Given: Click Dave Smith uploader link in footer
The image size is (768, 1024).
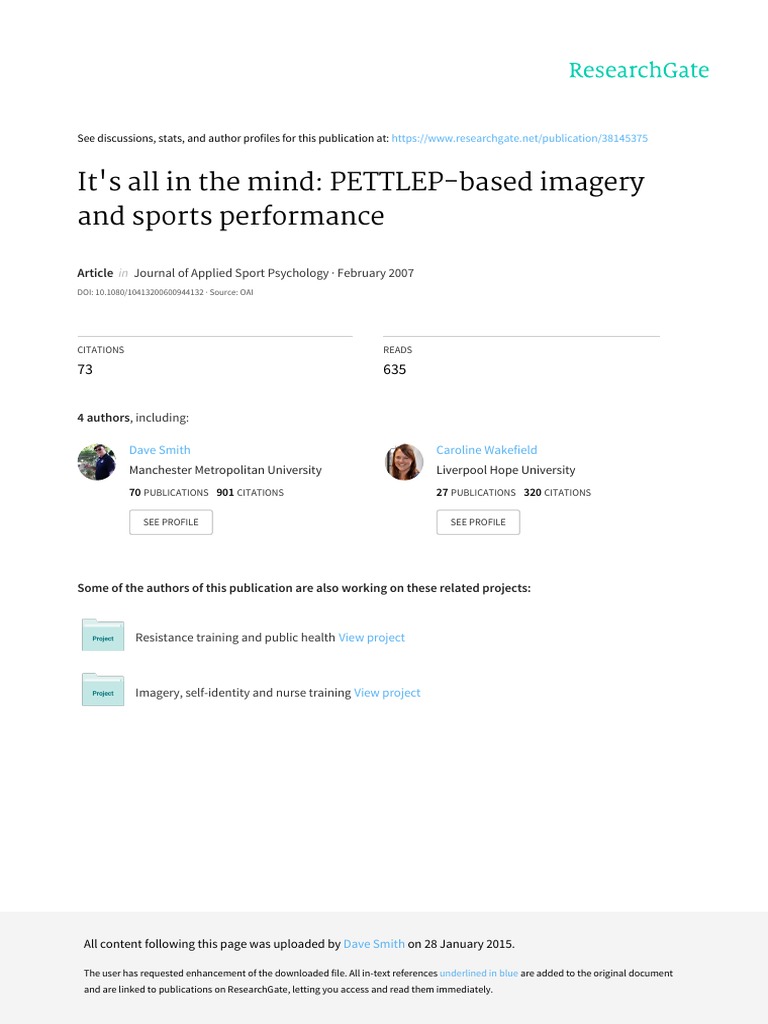Looking at the screenshot, I should [374, 943].
